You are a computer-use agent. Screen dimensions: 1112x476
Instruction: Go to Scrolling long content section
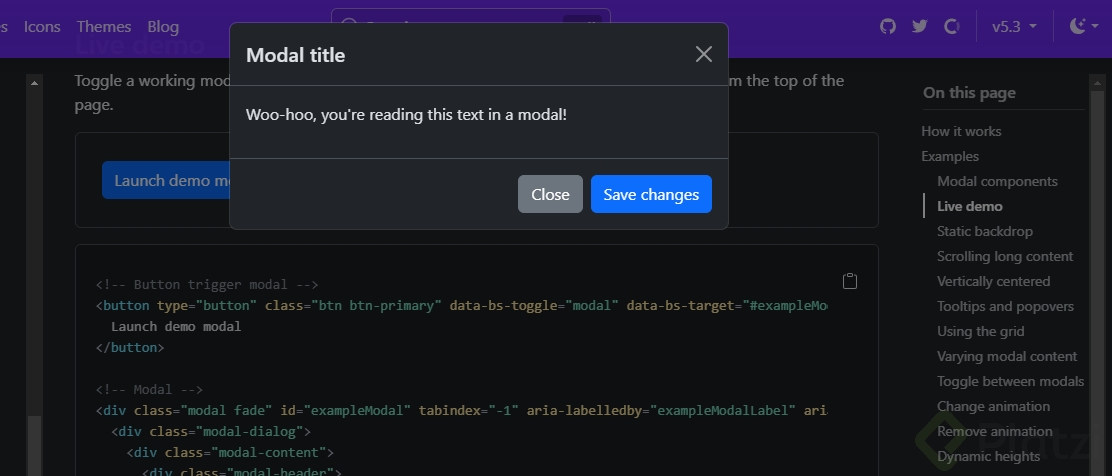(1005, 256)
